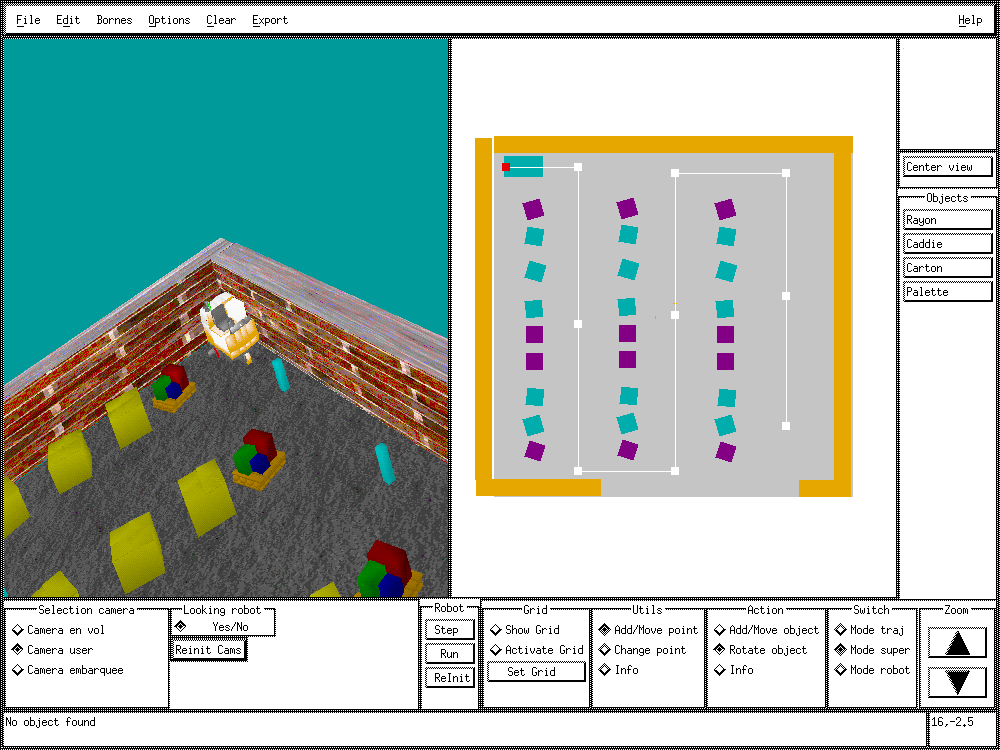Select Rotate object action

click(720, 650)
